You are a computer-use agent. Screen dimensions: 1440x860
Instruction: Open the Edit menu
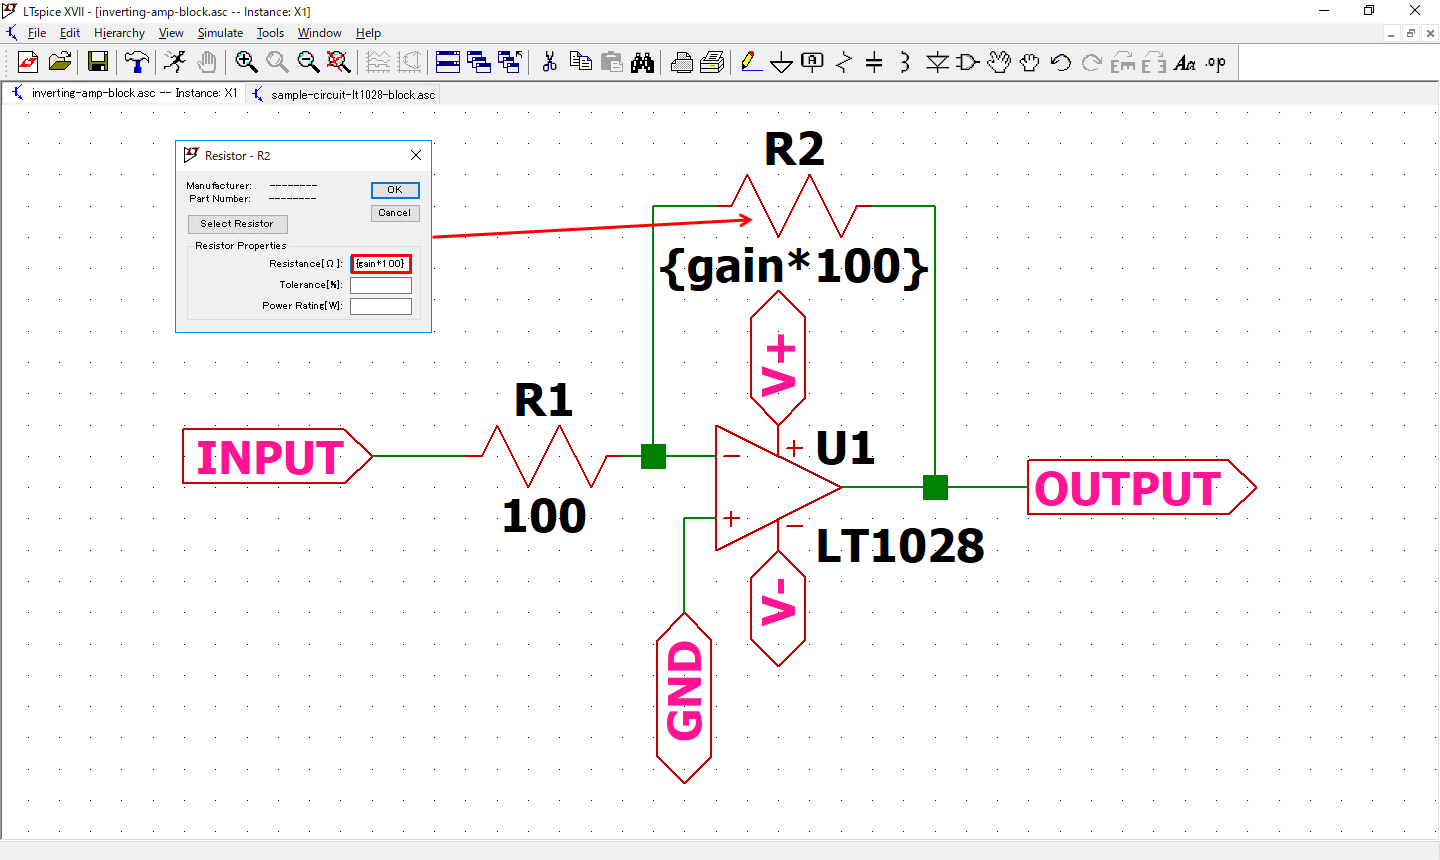(70, 33)
